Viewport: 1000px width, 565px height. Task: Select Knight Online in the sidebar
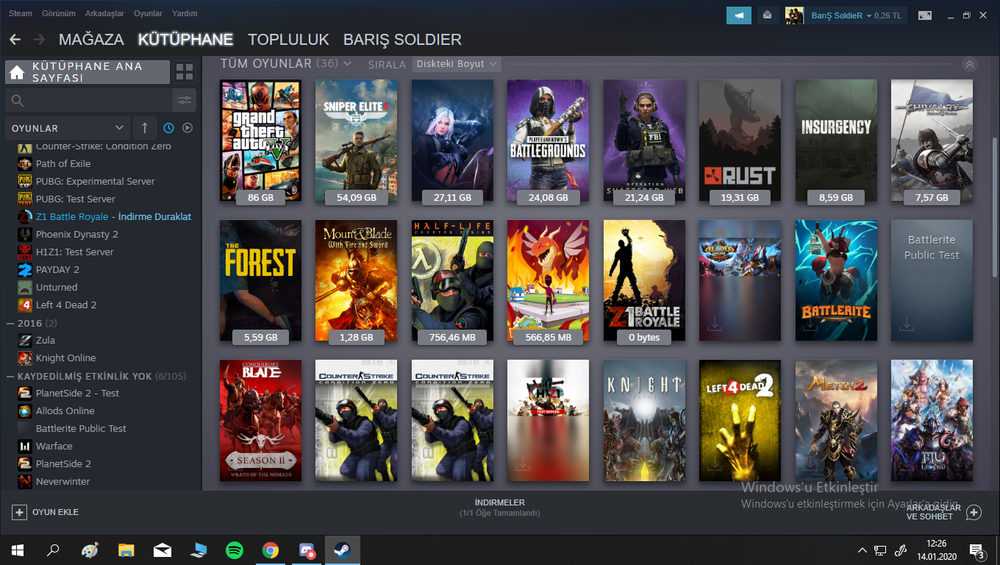coord(66,358)
